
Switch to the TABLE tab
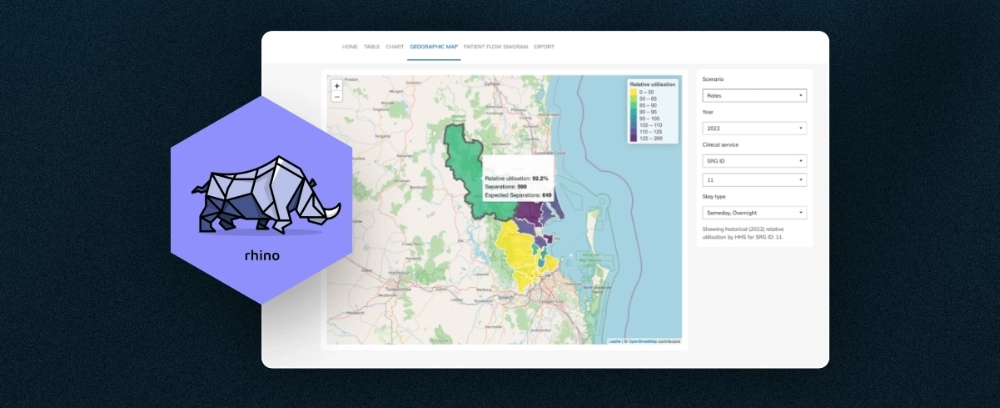coord(372,47)
